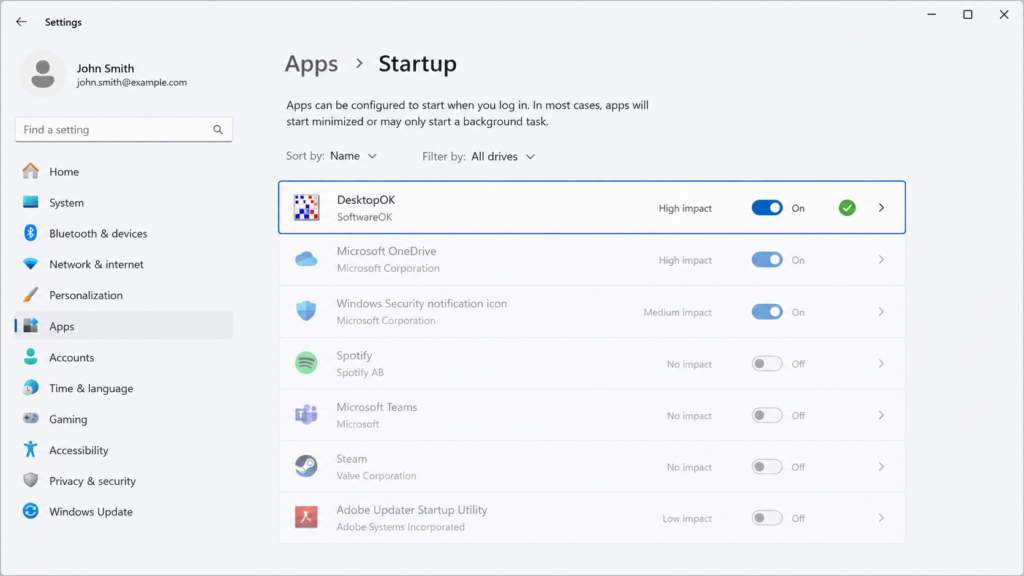Screen dimensions: 1024x576
Task: Click "Low impact" label for Adobe Updater
Action: [x=687, y=519]
